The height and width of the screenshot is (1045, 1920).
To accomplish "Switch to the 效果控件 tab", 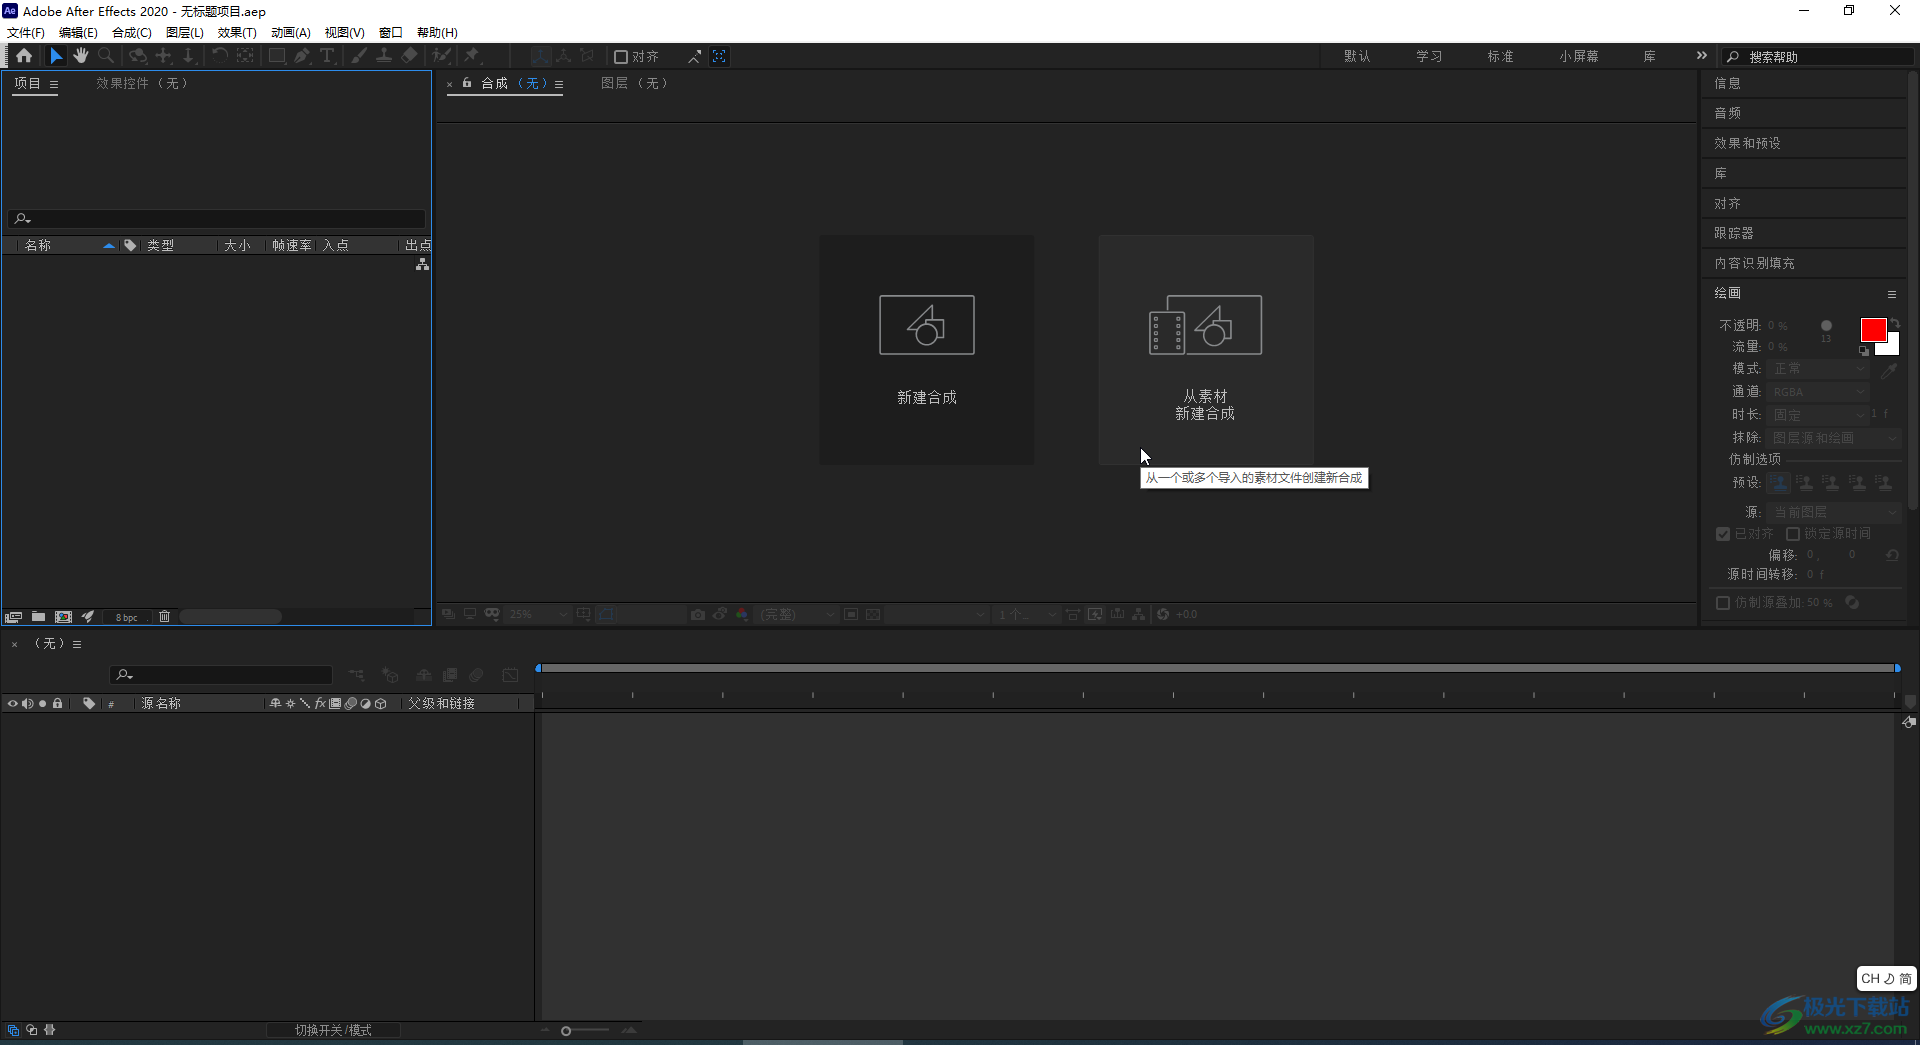I will [x=142, y=84].
